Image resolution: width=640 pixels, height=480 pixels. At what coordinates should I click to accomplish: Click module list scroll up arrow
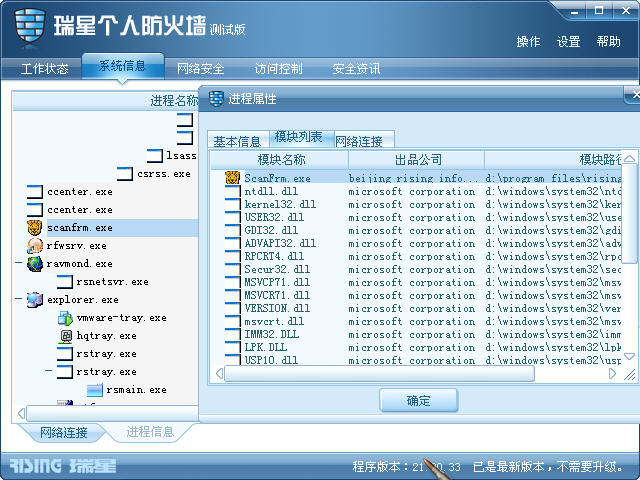click(x=629, y=159)
